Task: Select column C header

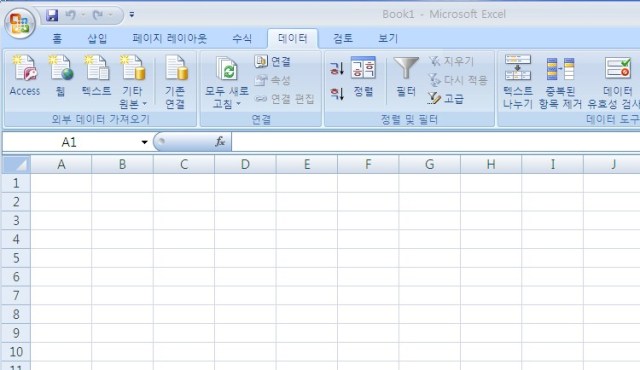Action: click(184, 164)
